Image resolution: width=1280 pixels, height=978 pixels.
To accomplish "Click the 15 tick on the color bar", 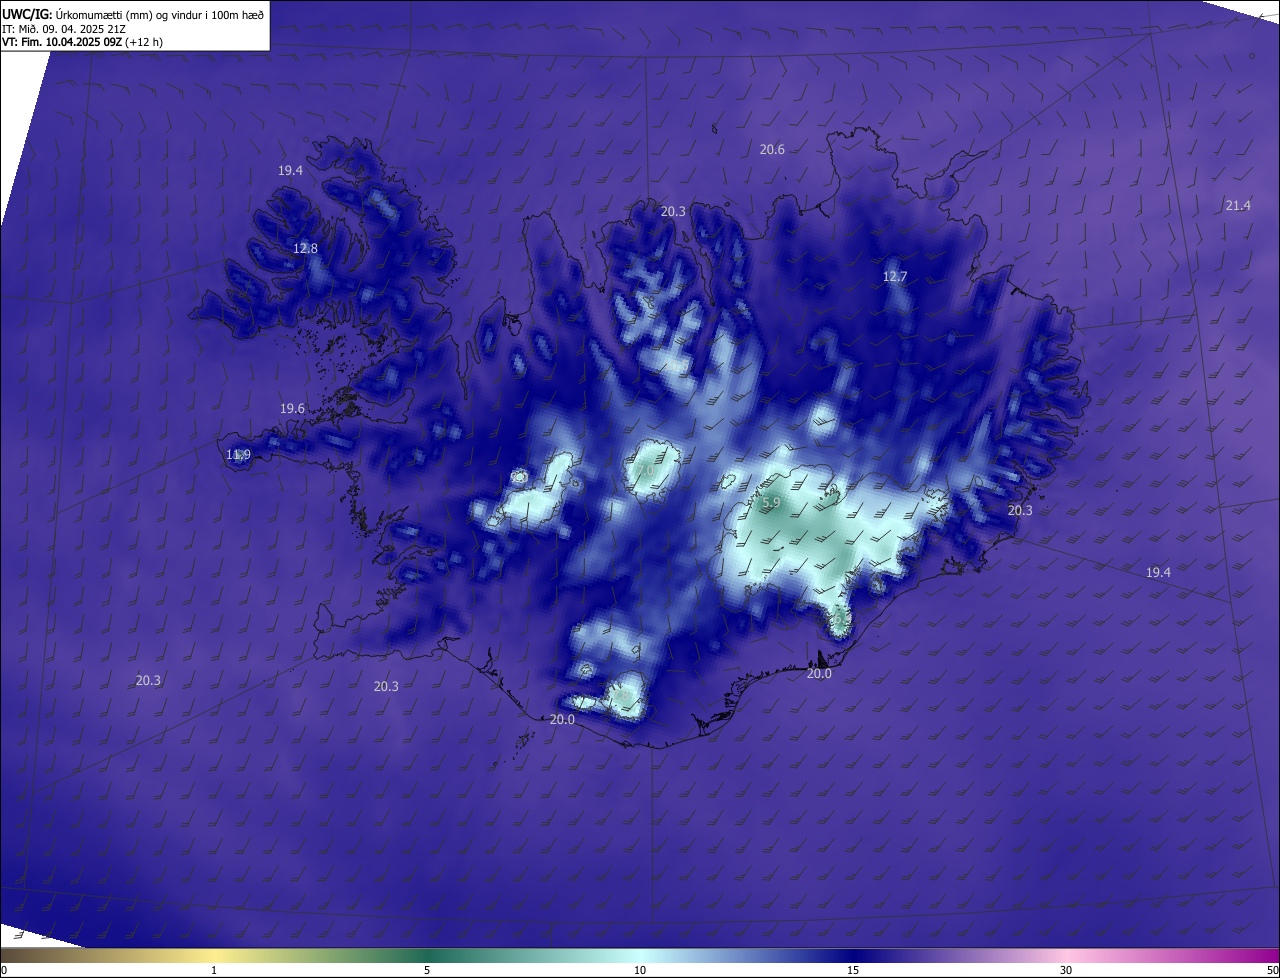I will (x=853, y=970).
